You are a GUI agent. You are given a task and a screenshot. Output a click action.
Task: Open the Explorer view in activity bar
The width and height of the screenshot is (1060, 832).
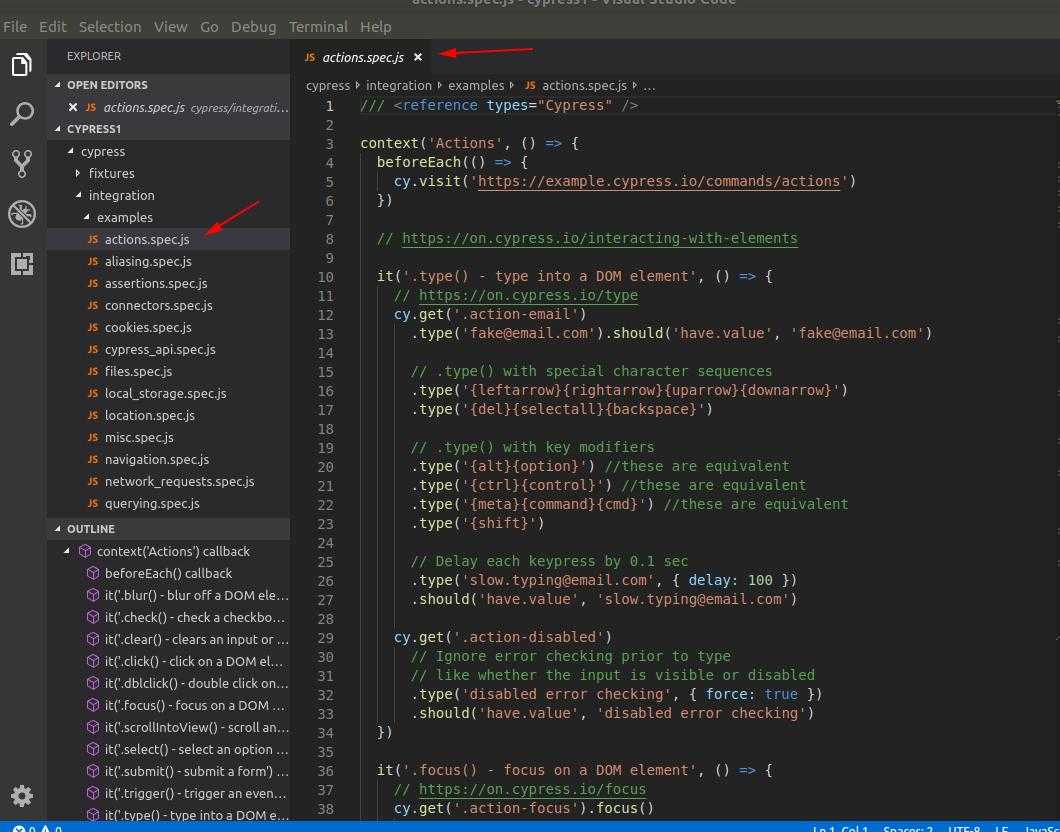[22, 65]
